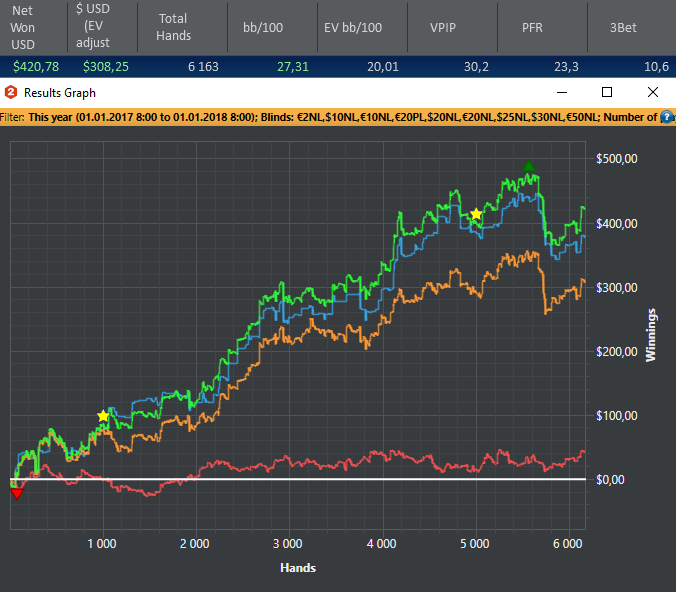Screen dimensions: 676x592
Task: Click the Results Graph app logo icon
Action: [x=11, y=92]
